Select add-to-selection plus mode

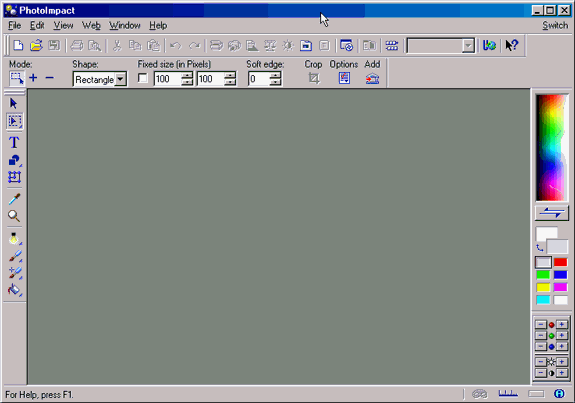point(33,78)
